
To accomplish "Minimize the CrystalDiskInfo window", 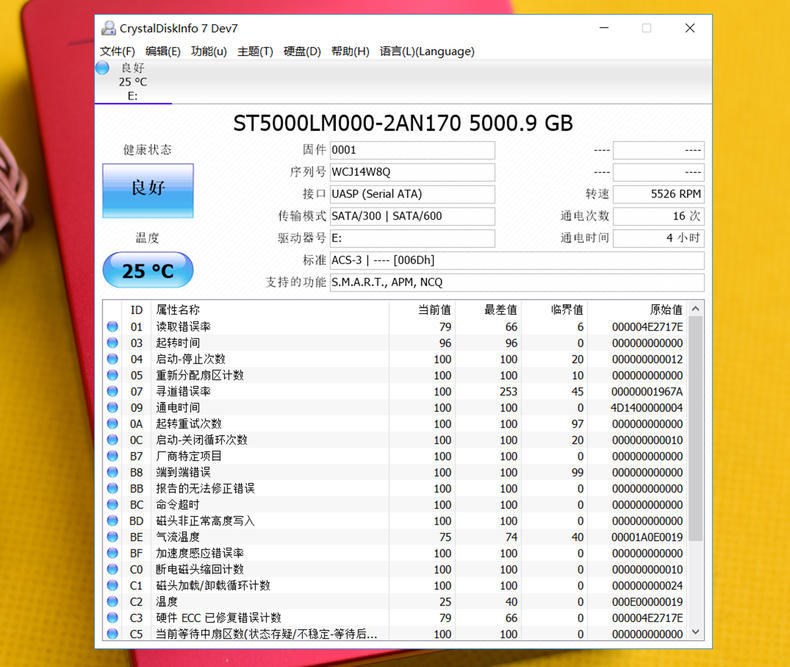I will coord(604,28).
